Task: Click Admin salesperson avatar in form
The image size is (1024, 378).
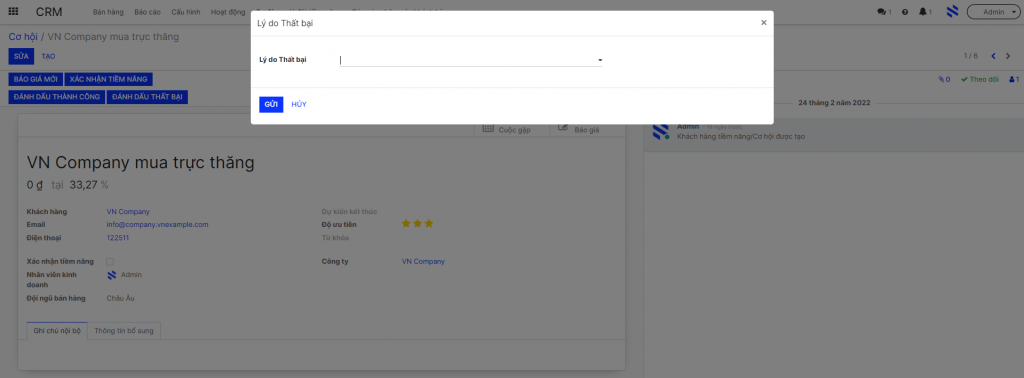Action: (x=111, y=275)
